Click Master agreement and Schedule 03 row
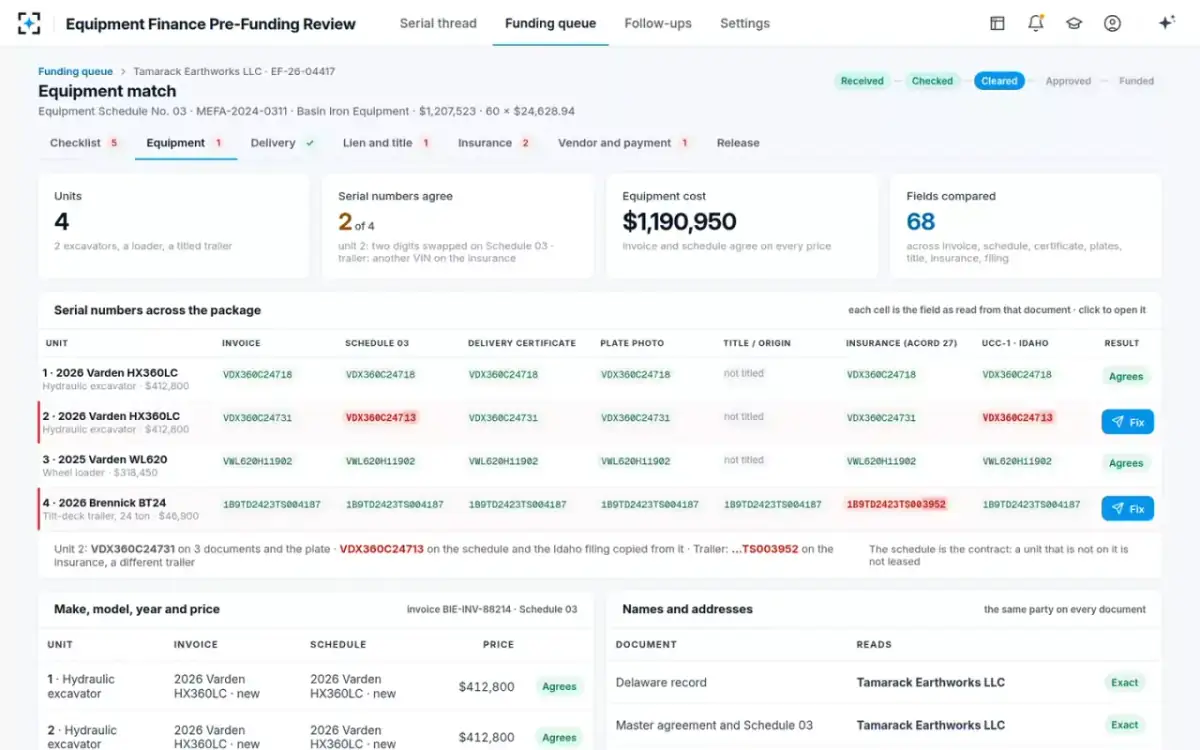Viewport: 1200px width, 750px height. tap(883, 725)
